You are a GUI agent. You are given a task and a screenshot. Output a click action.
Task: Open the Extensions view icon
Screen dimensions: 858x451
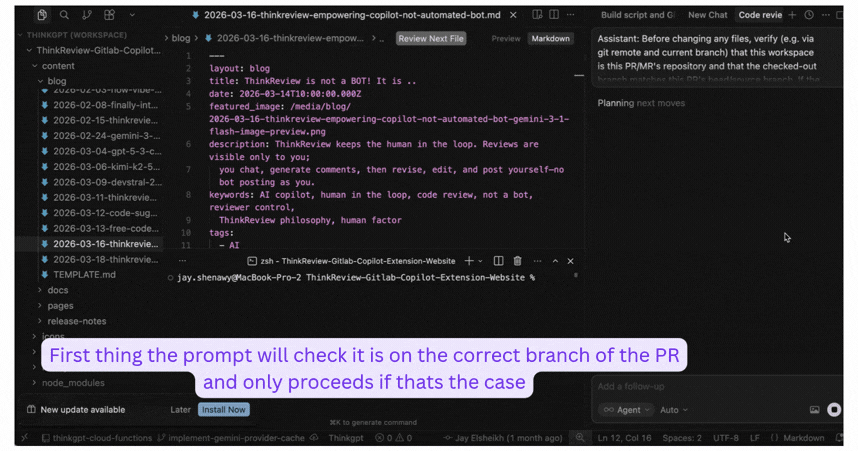(x=109, y=15)
